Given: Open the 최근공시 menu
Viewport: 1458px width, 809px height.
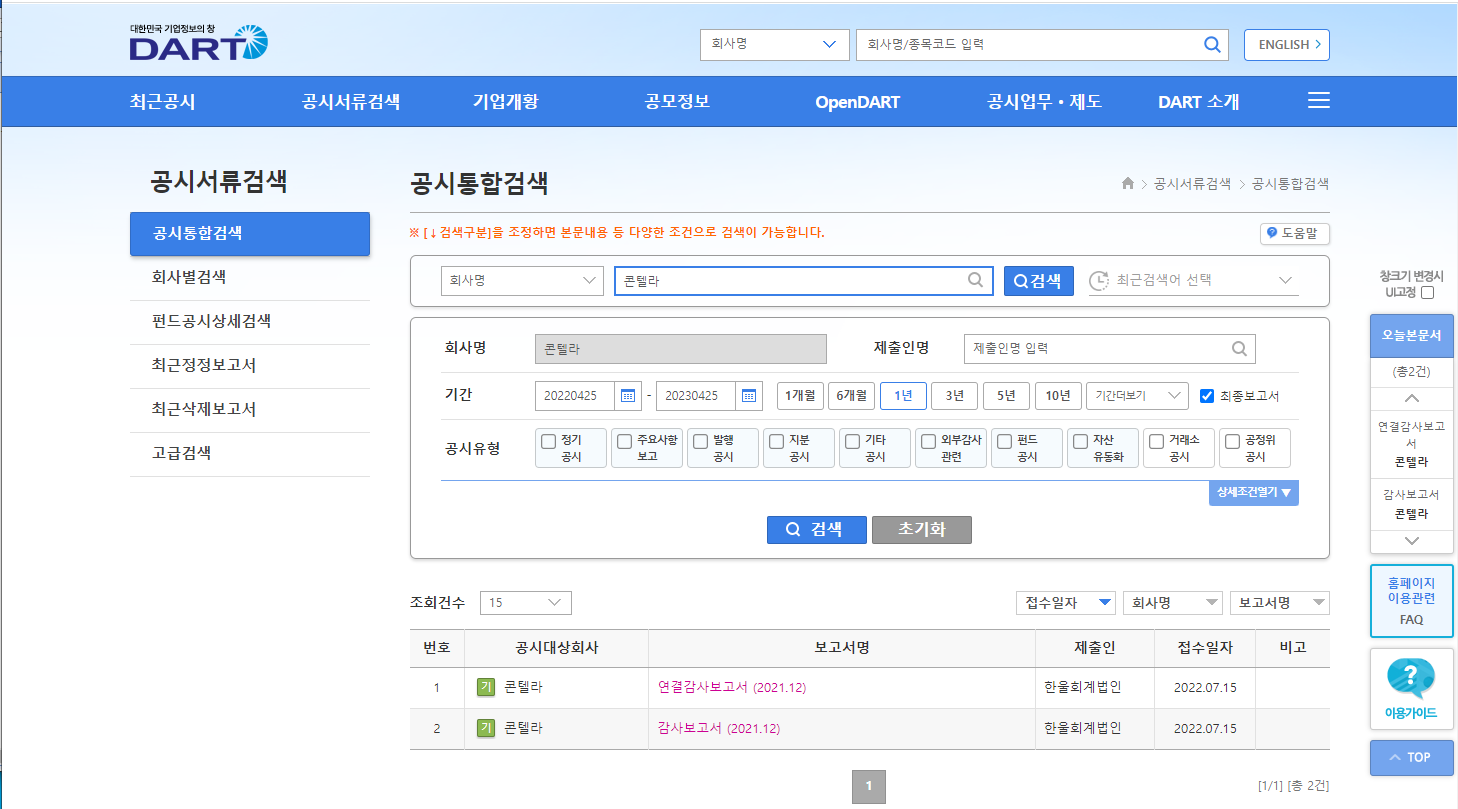Looking at the screenshot, I should (162, 101).
